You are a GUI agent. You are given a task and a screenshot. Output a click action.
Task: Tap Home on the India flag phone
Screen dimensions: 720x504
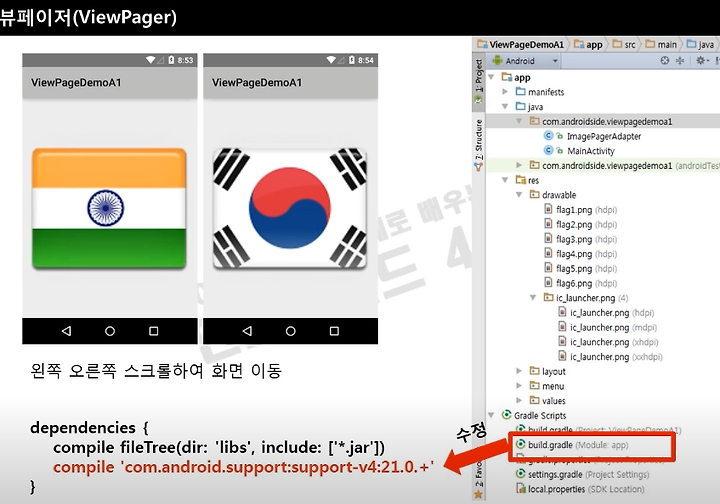click(110, 331)
